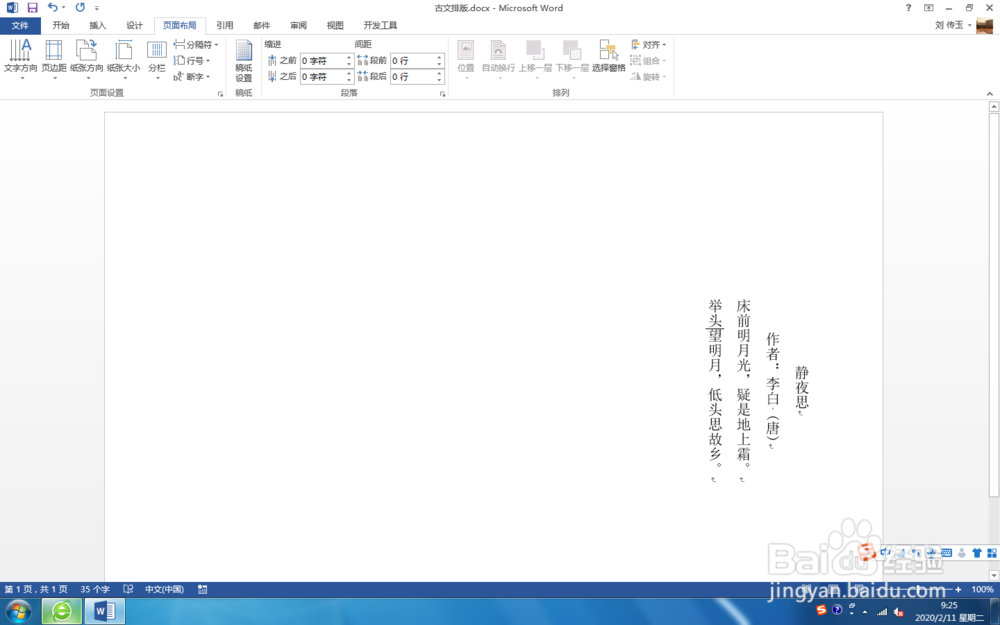1000x625 pixels.
Task: Open 稿纸设置 manuscript paper settings
Action: (244, 61)
